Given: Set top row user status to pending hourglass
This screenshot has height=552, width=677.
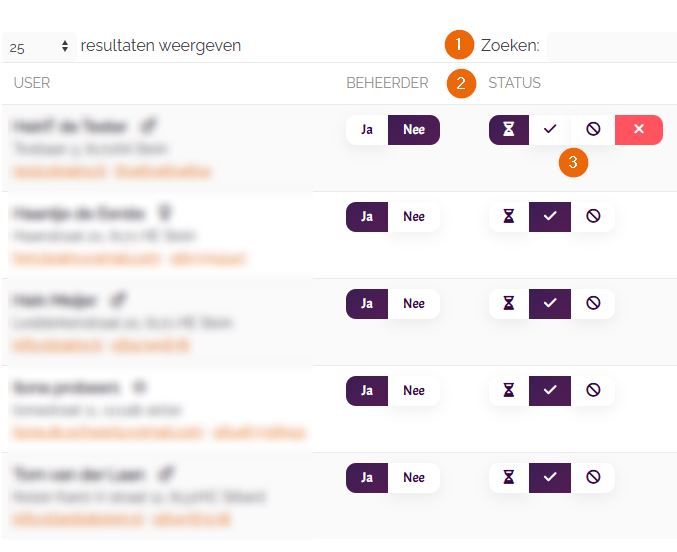Looking at the screenshot, I should pos(509,130).
